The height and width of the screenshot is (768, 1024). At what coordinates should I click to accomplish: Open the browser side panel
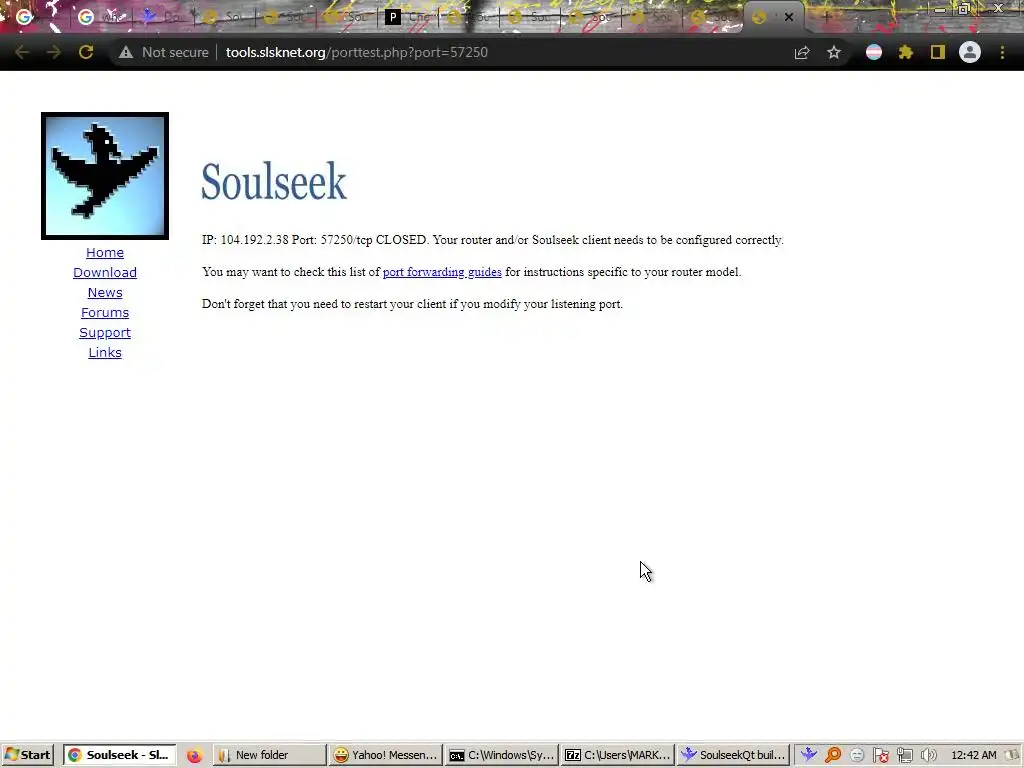coord(938,52)
